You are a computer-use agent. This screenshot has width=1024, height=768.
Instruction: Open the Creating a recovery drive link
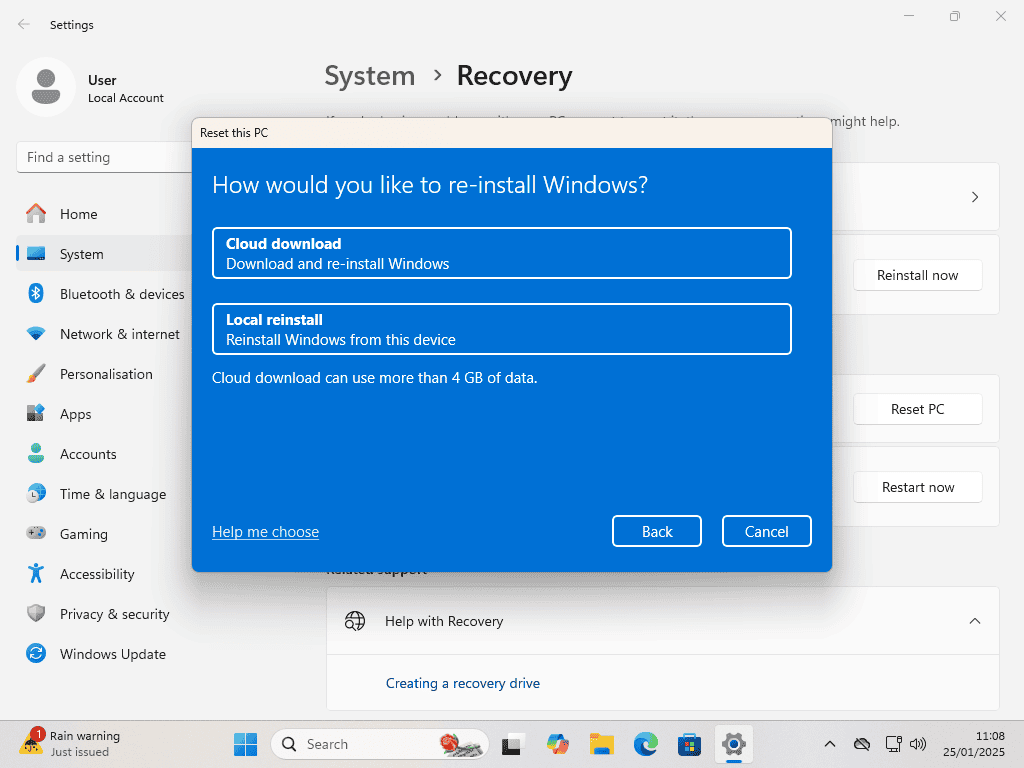point(462,683)
